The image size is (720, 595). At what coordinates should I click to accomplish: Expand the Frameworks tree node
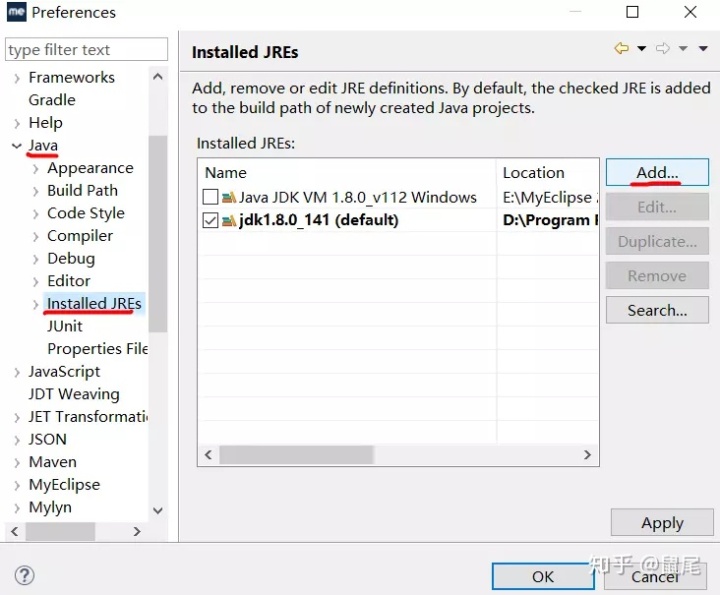click(17, 78)
